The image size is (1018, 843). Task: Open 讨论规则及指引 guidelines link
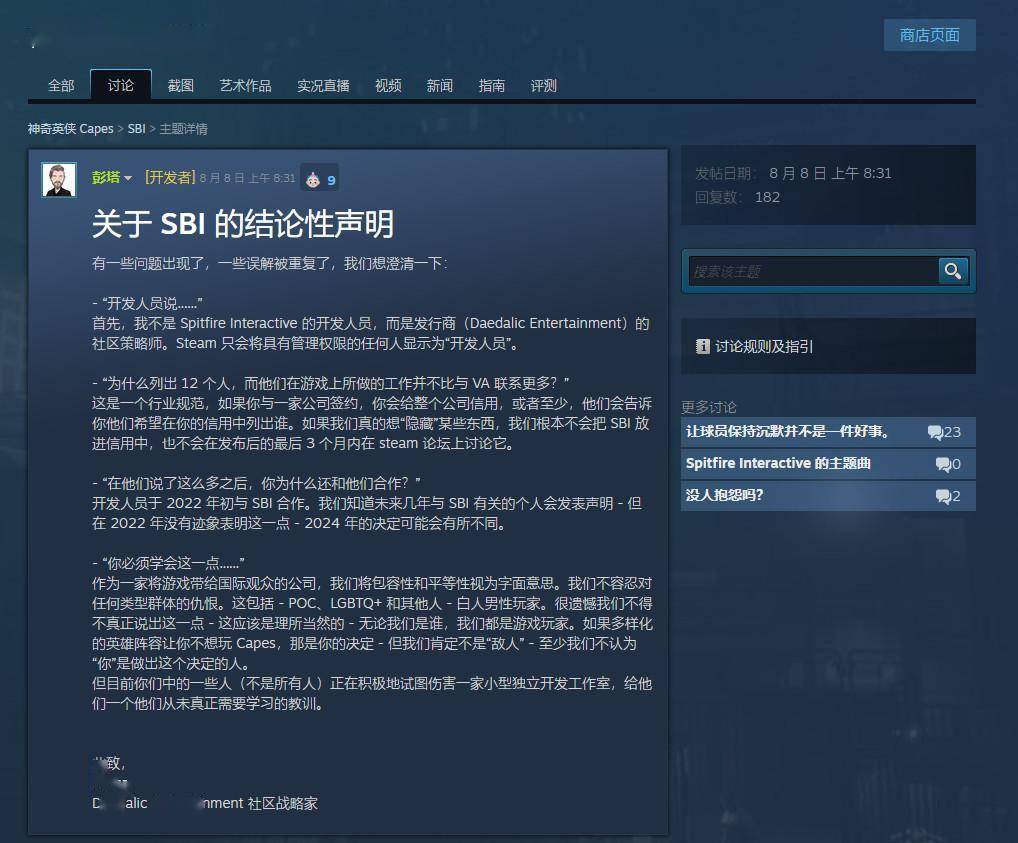(764, 347)
